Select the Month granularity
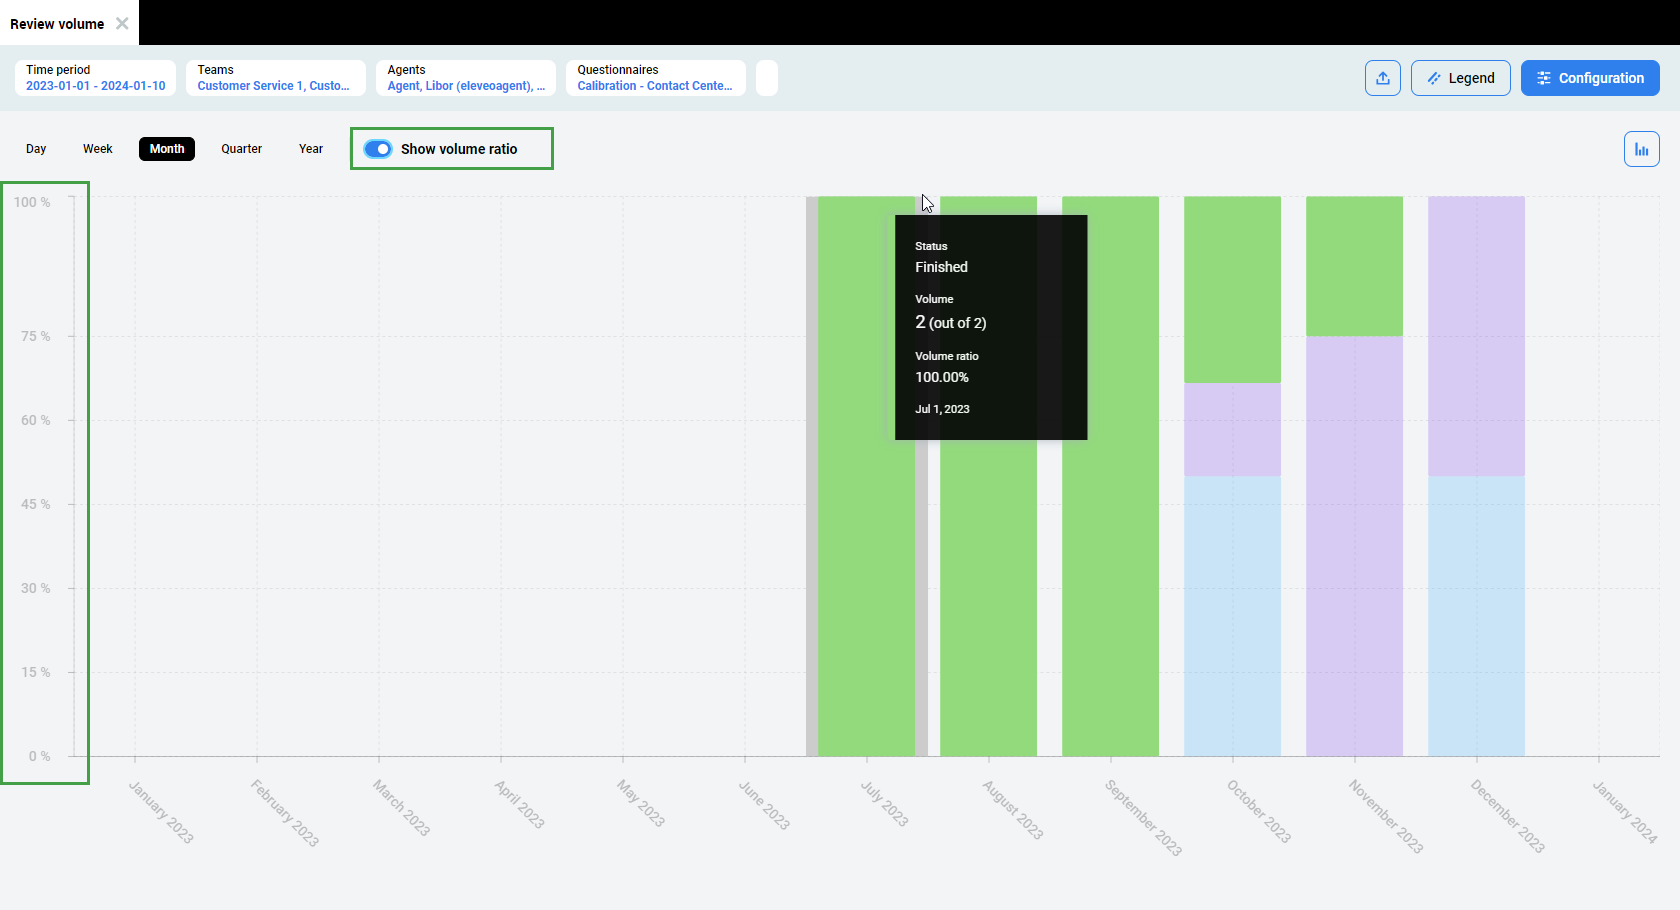This screenshot has height=910, width=1680. pos(167,149)
